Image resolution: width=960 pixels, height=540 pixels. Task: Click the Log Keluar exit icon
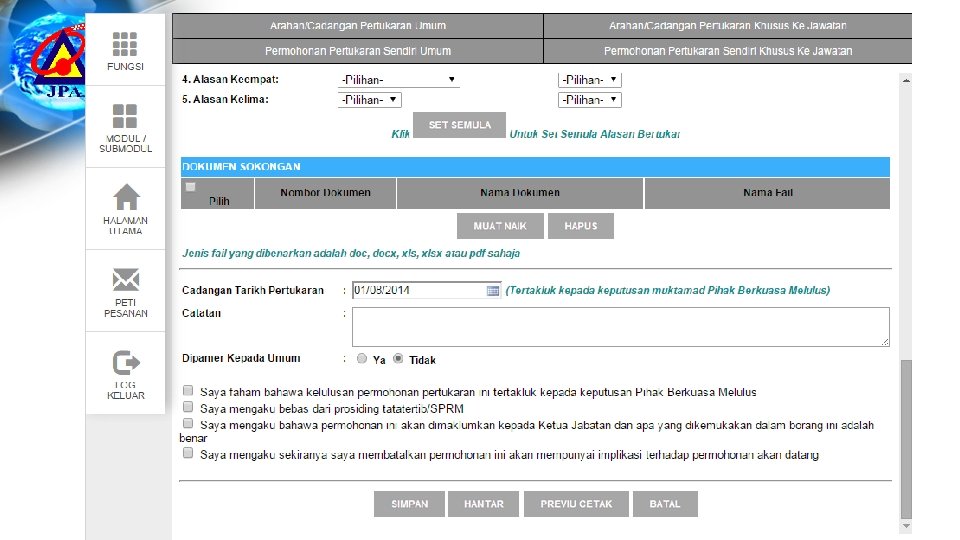click(126, 362)
